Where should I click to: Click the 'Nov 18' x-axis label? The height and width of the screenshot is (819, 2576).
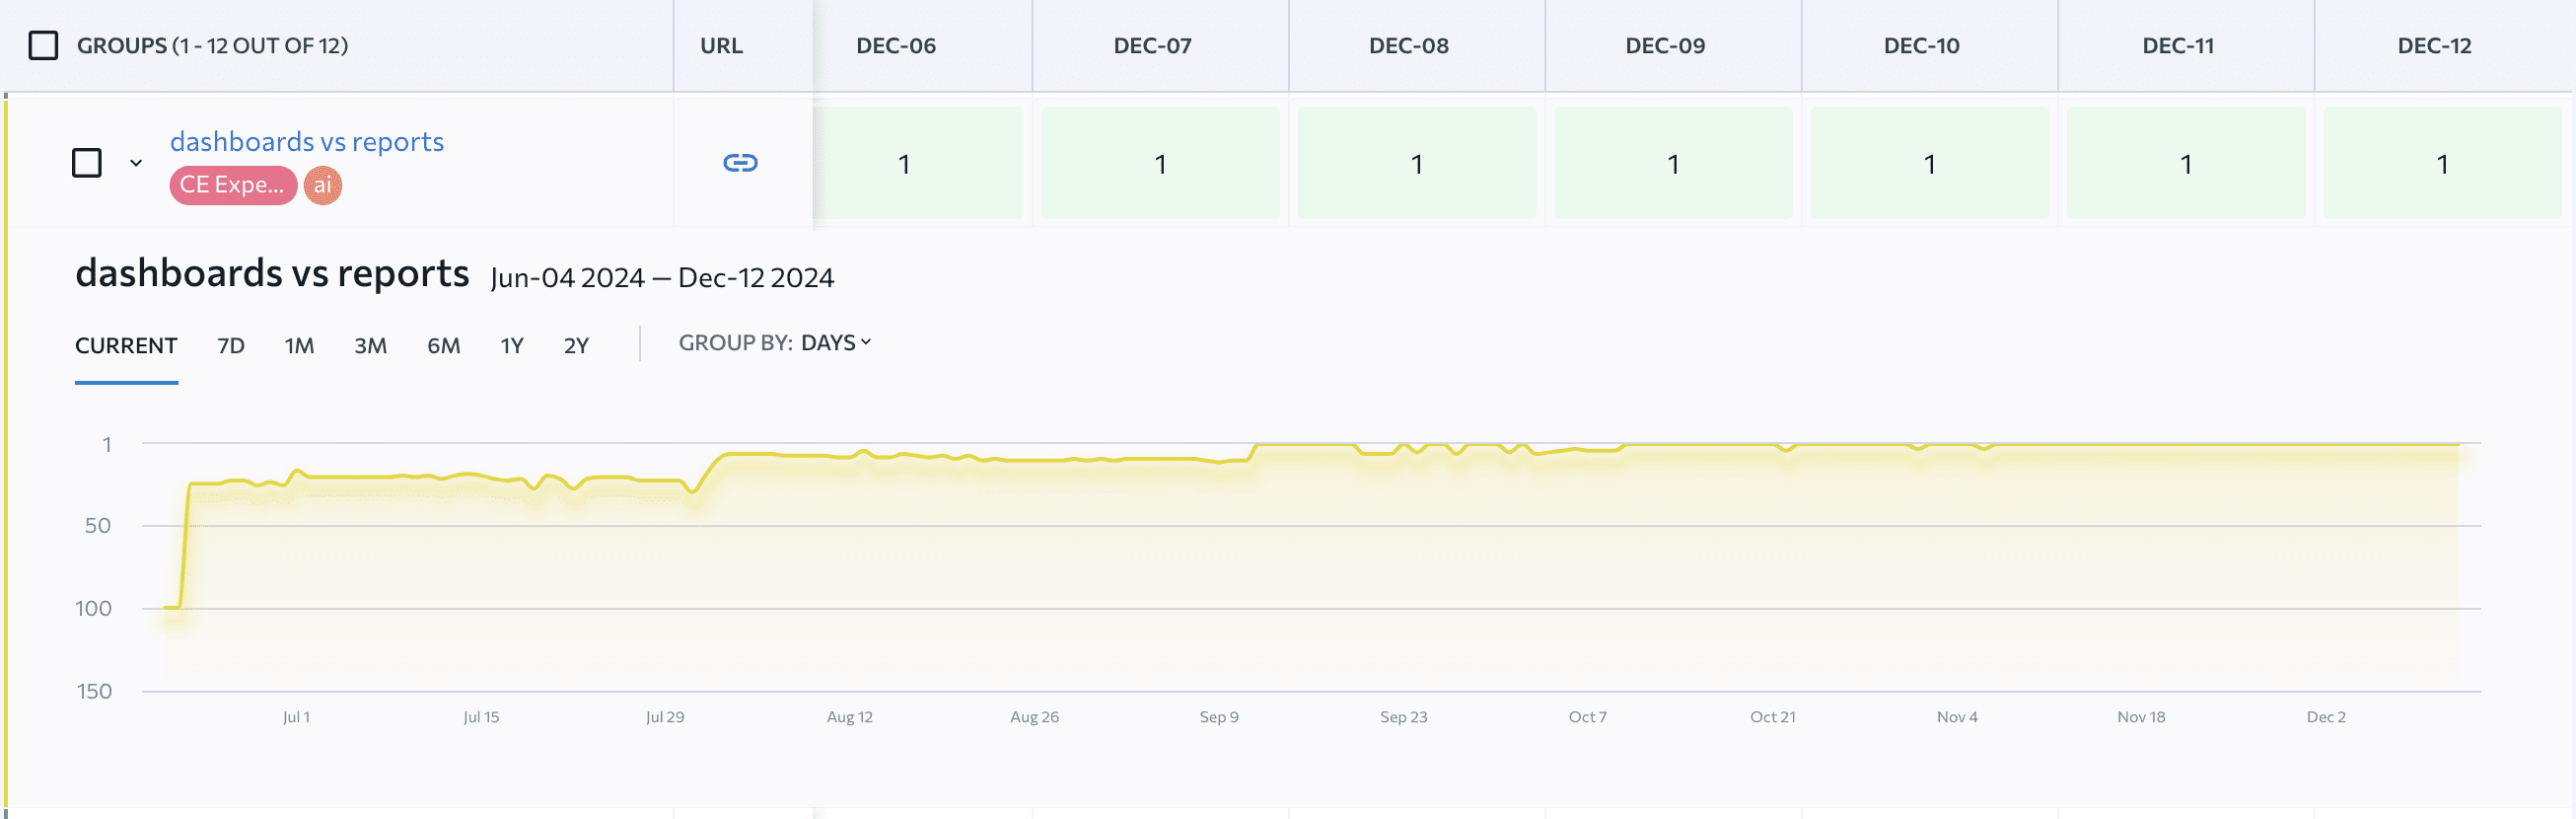coord(2141,717)
